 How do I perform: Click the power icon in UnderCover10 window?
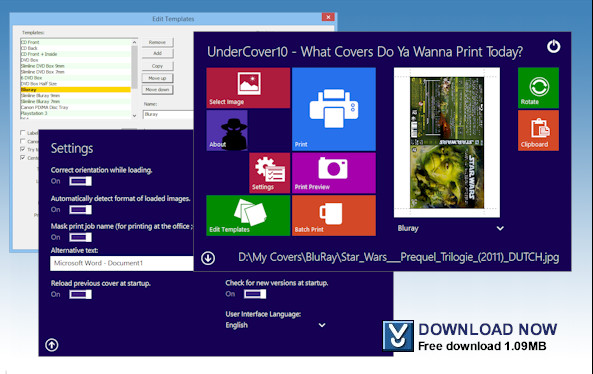click(x=554, y=47)
